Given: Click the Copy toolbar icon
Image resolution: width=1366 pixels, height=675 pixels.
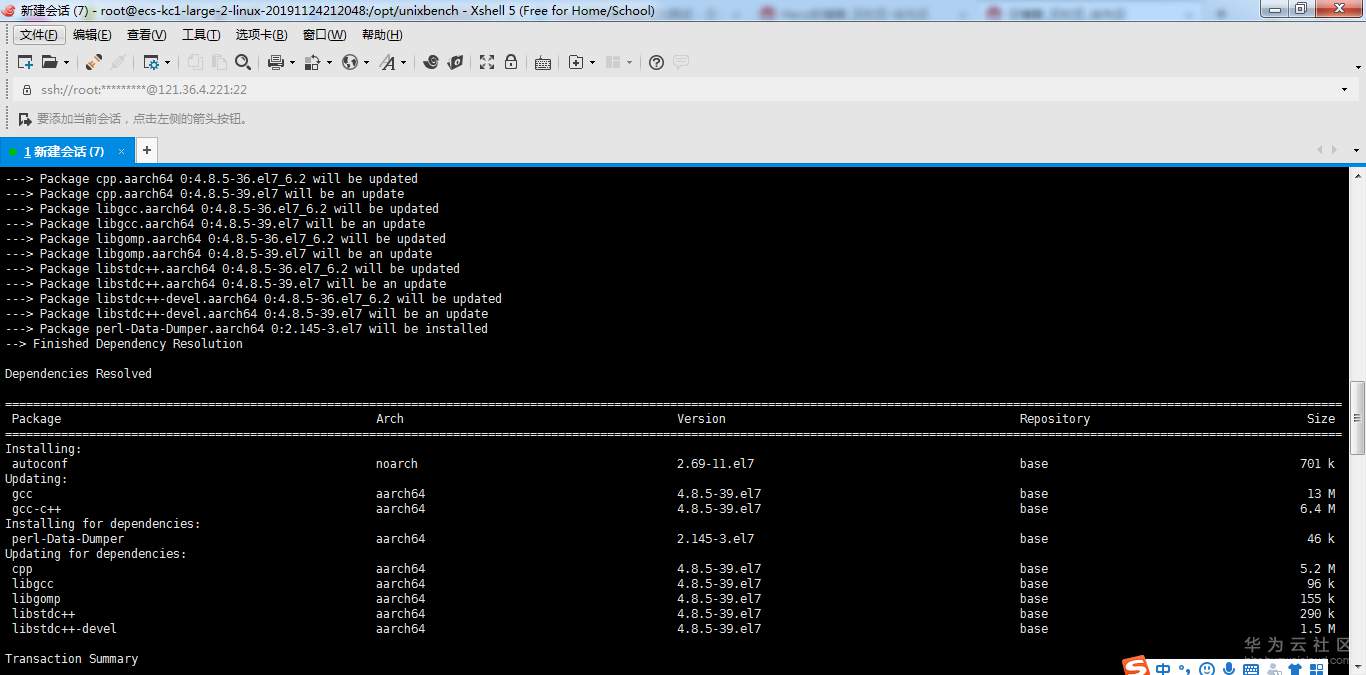Looking at the screenshot, I should tap(195, 62).
